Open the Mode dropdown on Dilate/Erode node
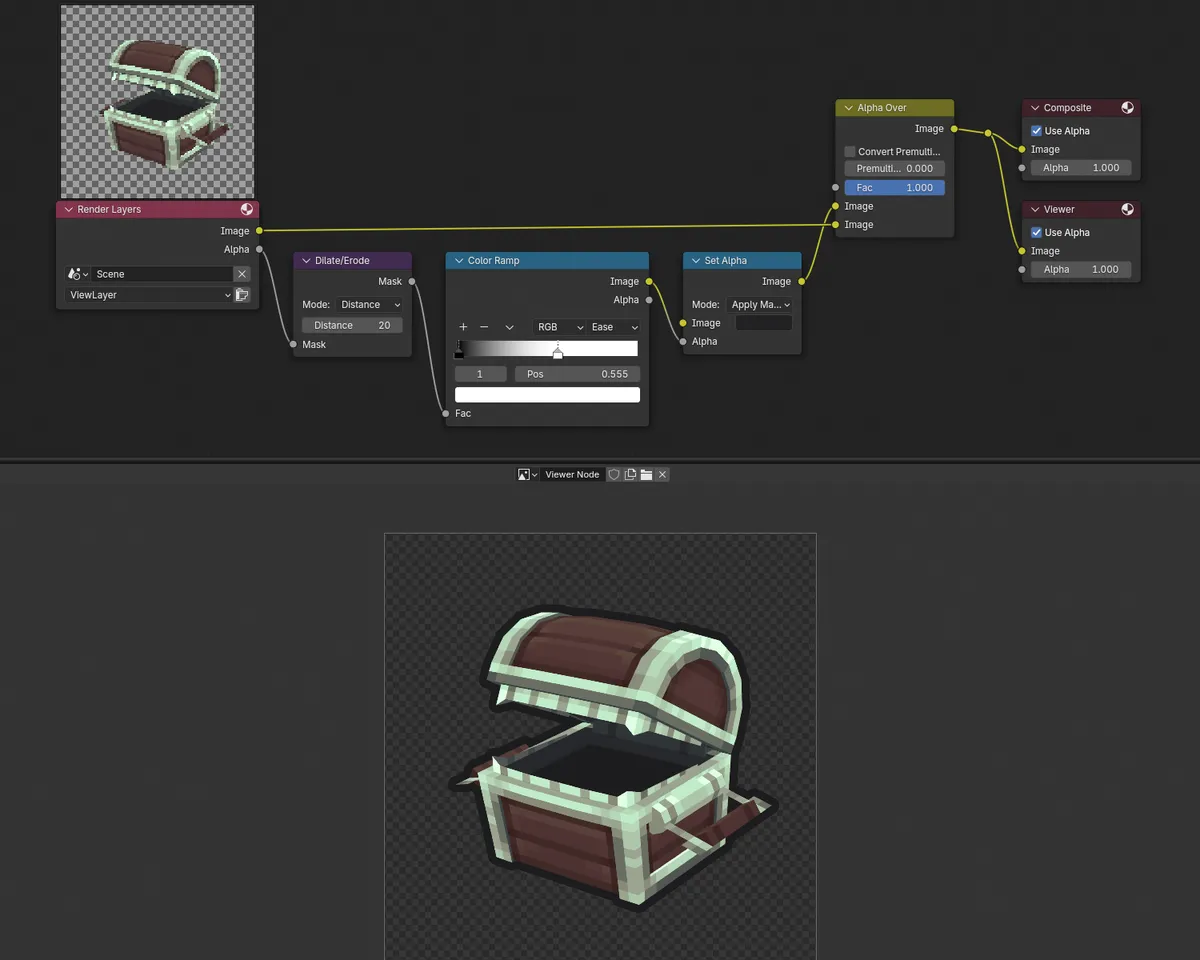The height and width of the screenshot is (960, 1200). pos(370,304)
